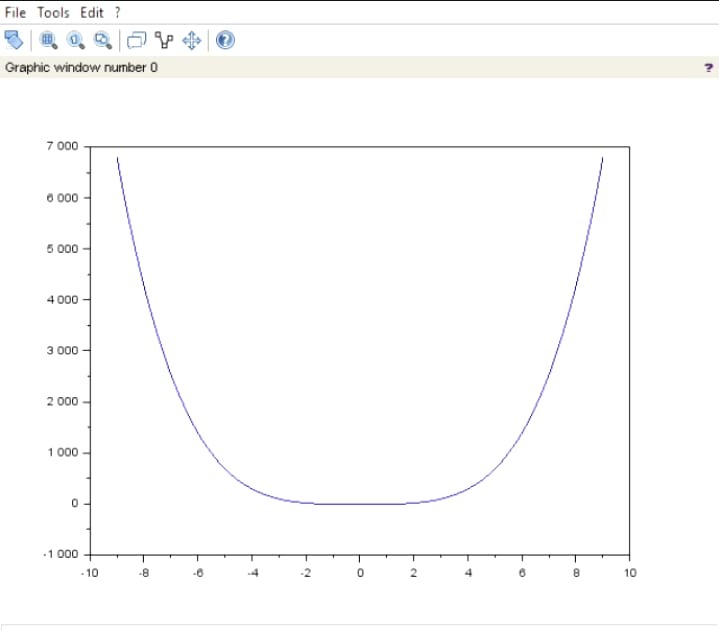
Task: Toggle datatip mode speech bubbles icon
Action: [136, 40]
